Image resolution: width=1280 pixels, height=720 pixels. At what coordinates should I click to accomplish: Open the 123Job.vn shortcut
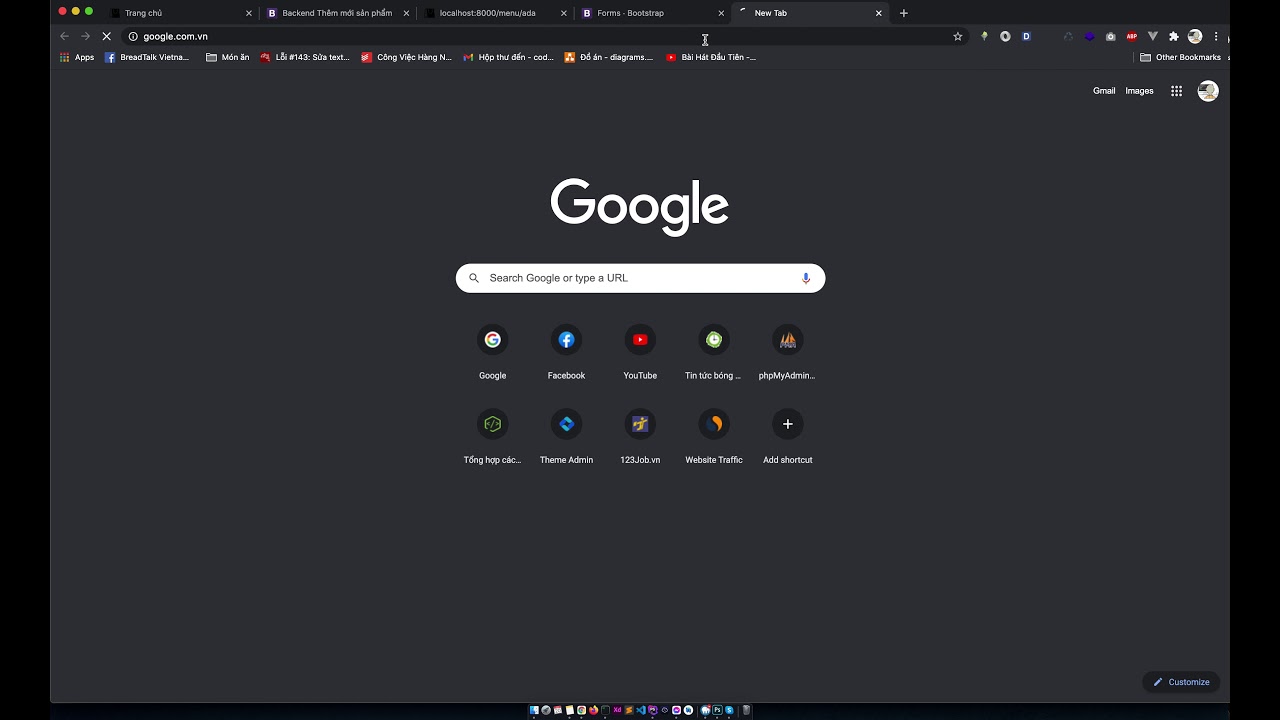[640, 437]
